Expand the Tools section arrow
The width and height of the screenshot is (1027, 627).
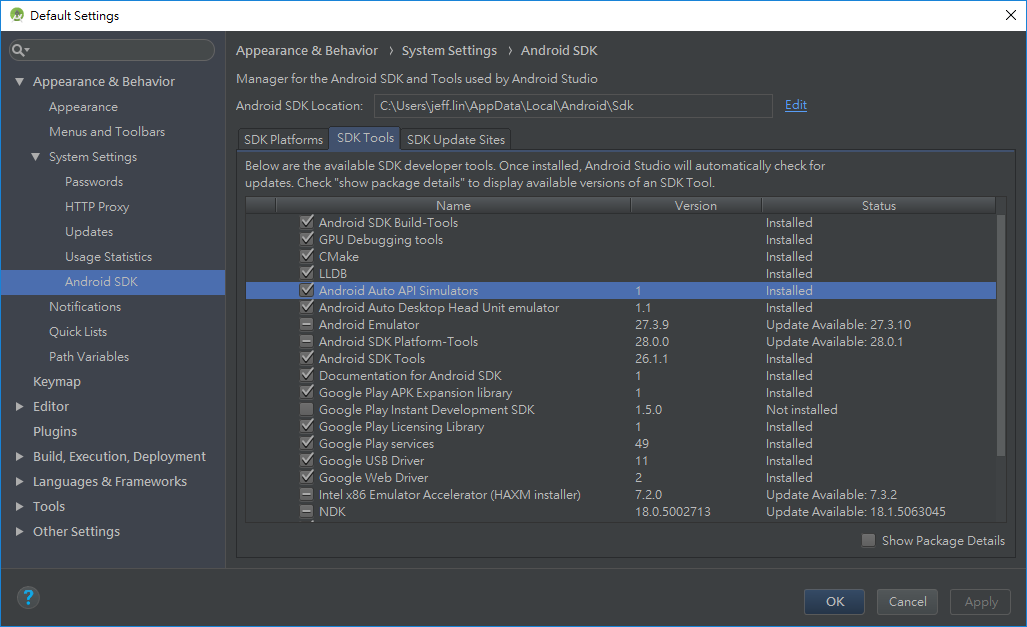pos(20,506)
